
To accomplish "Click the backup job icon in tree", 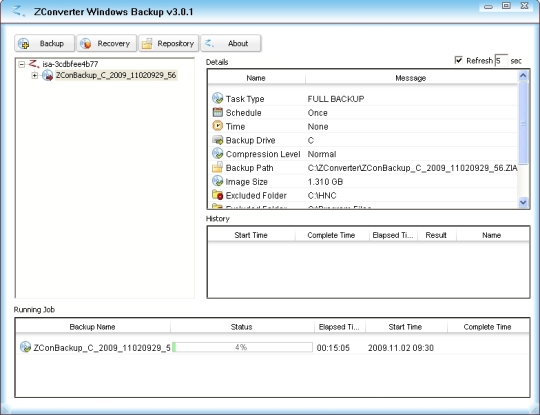I will click(48, 75).
